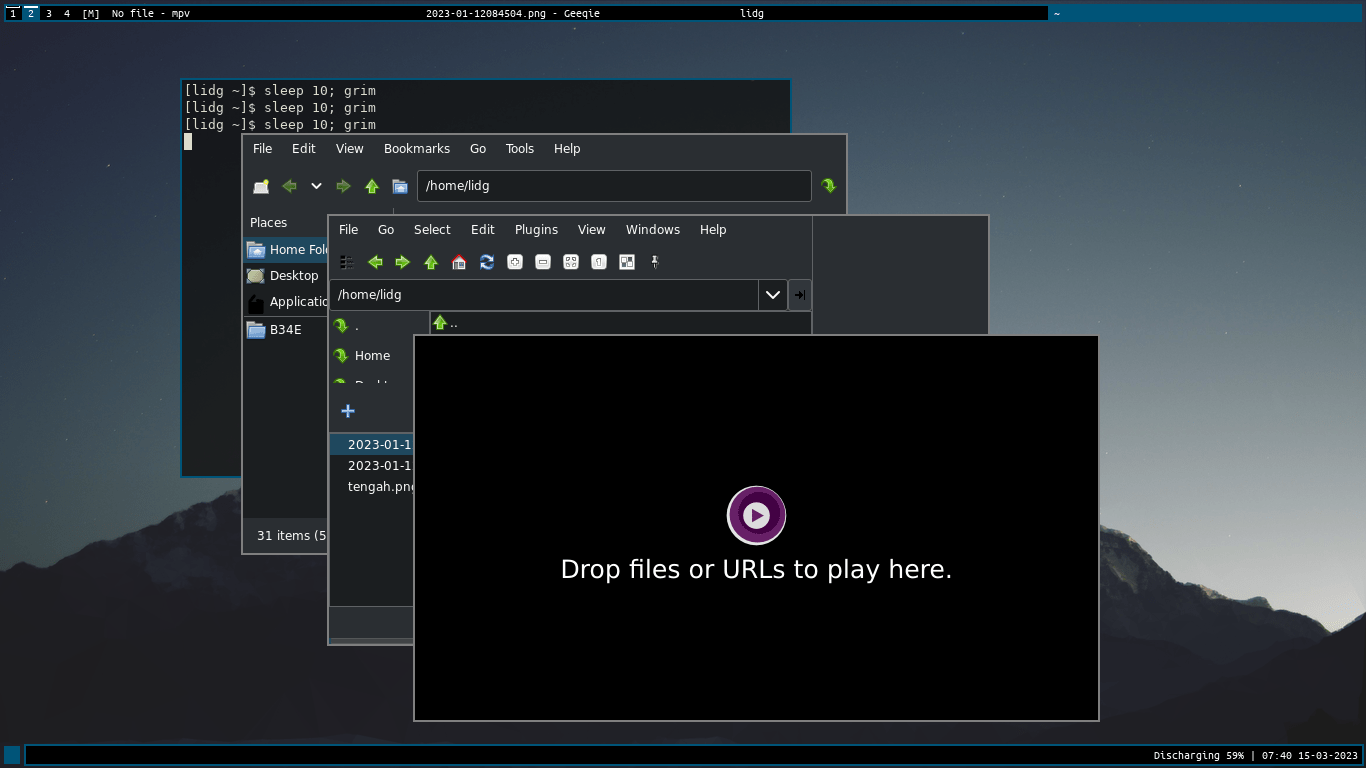
Task: Click the blue plus add button
Action: click(348, 411)
